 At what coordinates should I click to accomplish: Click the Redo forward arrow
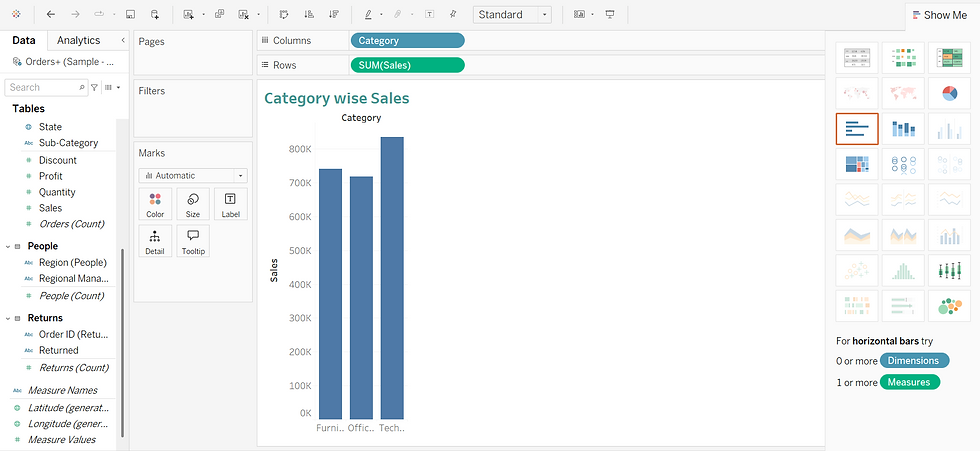coord(75,14)
